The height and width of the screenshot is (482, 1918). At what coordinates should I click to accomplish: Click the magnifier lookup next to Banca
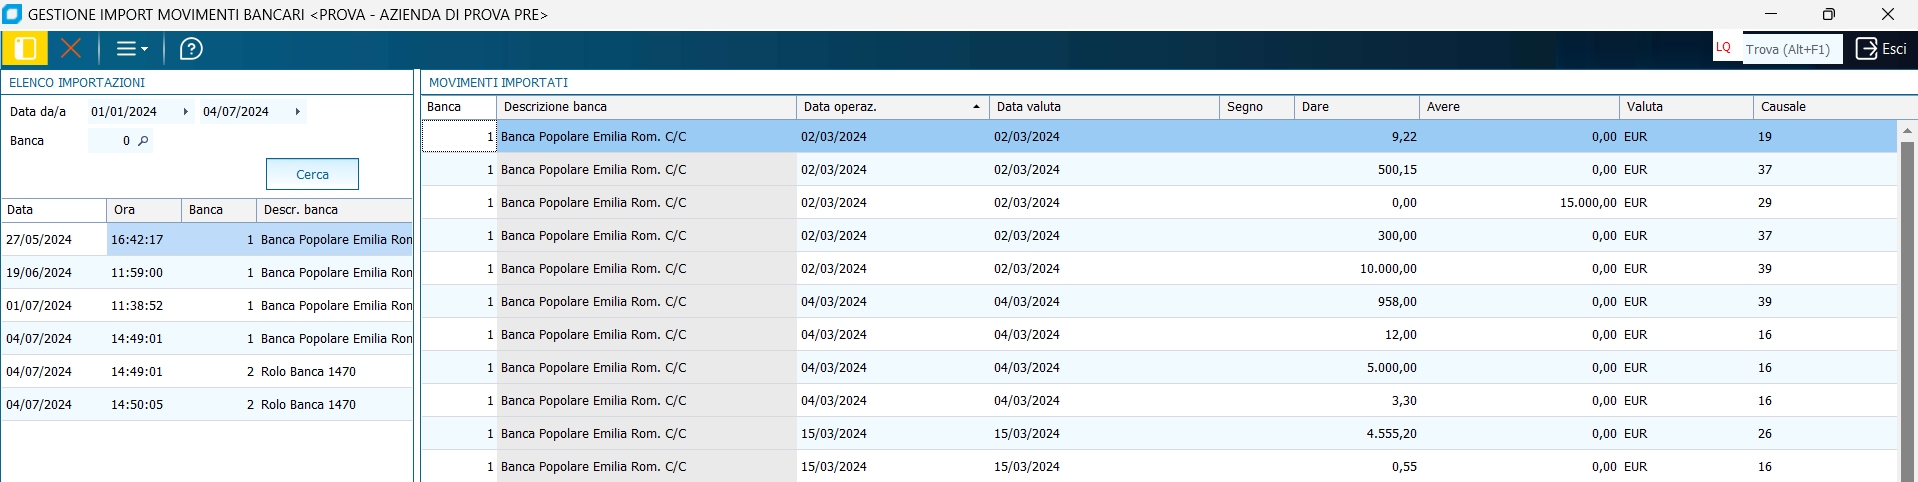(x=143, y=141)
